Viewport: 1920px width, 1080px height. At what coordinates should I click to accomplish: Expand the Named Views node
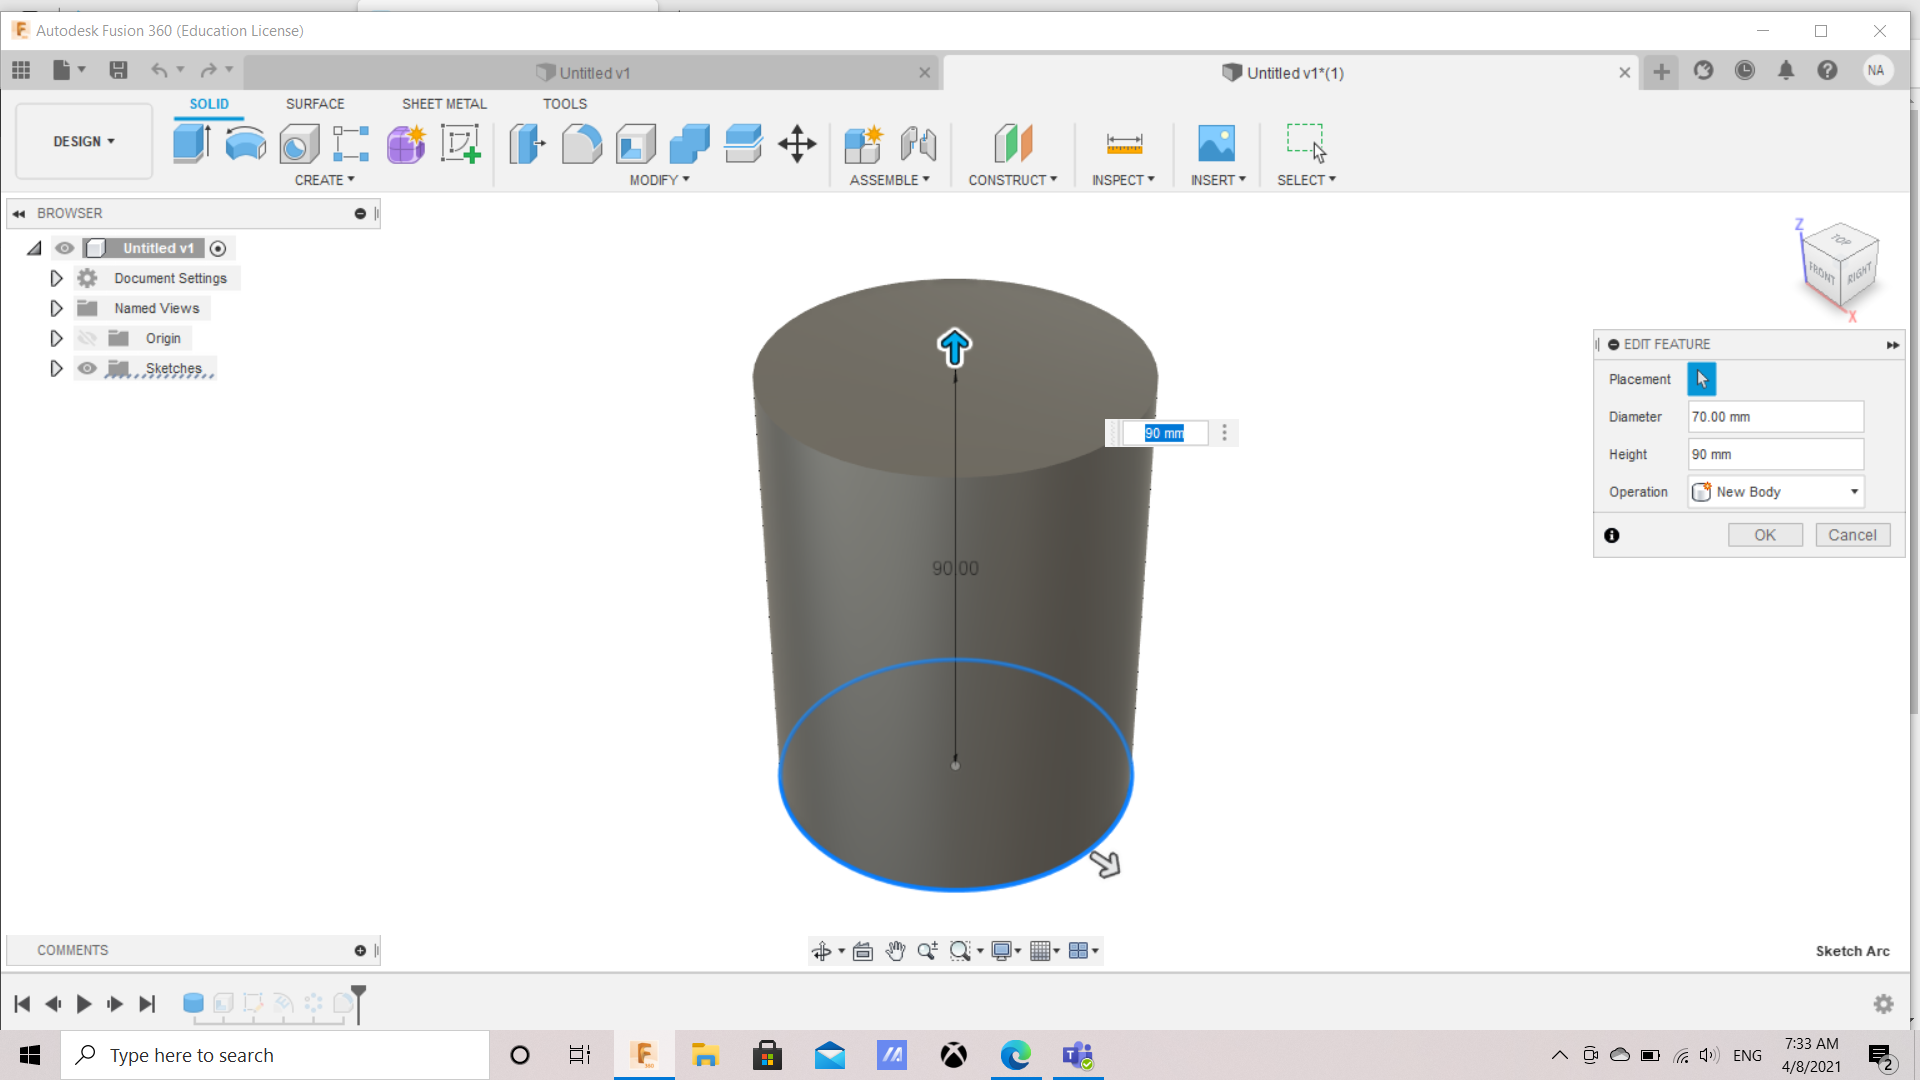coord(56,308)
